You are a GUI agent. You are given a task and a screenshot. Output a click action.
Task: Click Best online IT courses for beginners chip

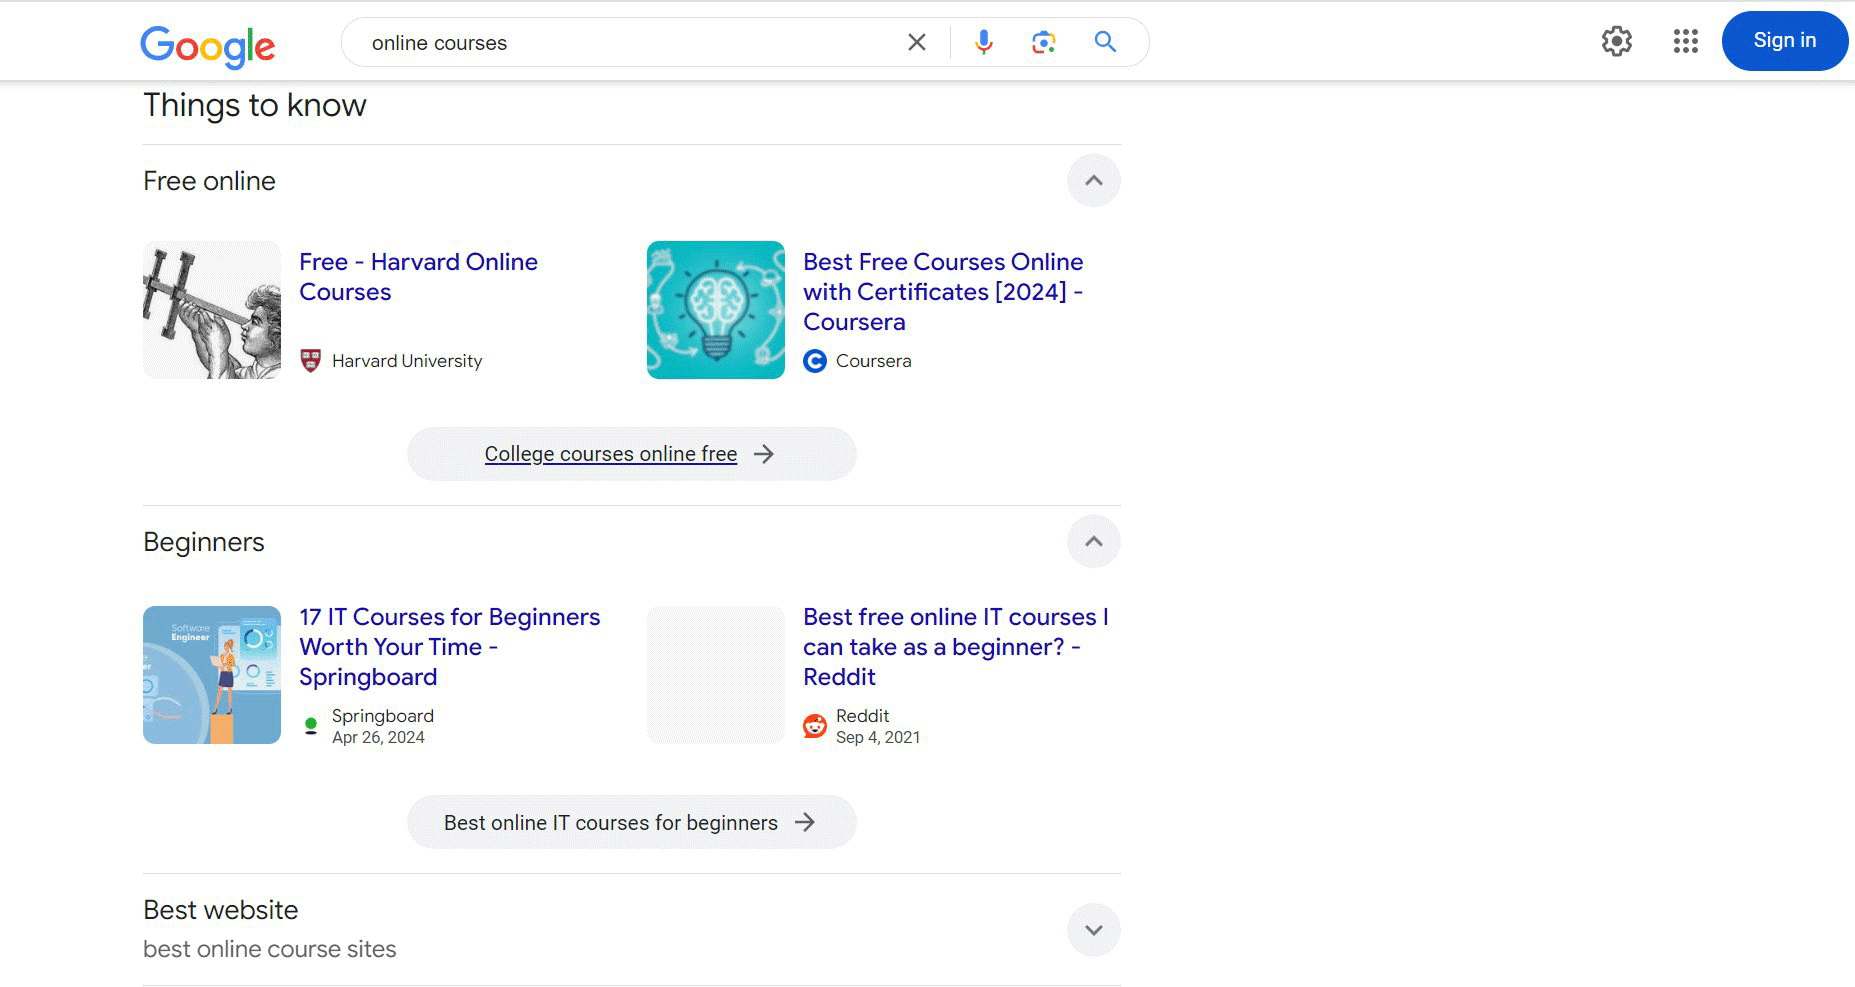click(x=631, y=822)
